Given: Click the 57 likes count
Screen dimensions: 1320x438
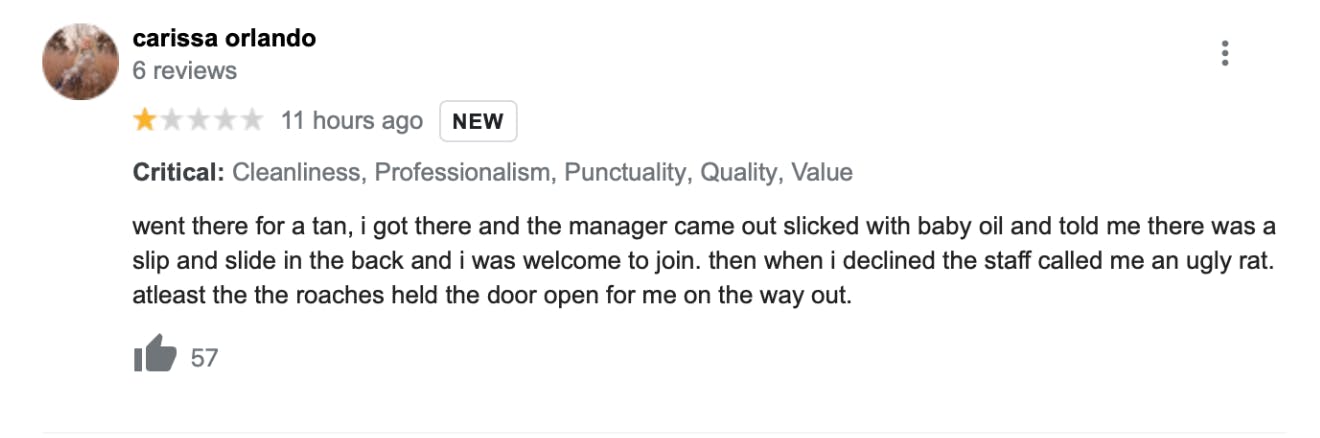Looking at the screenshot, I should [204, 358].
